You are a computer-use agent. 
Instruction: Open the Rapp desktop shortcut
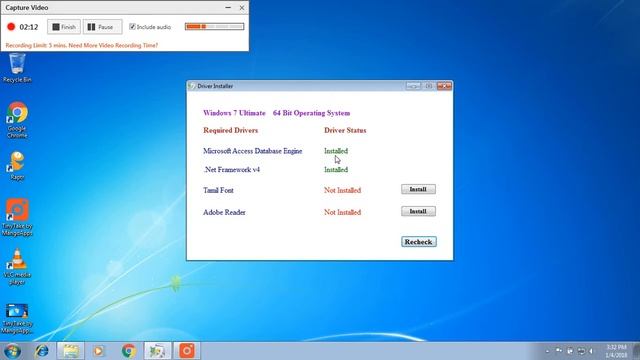tap(17, 165)
